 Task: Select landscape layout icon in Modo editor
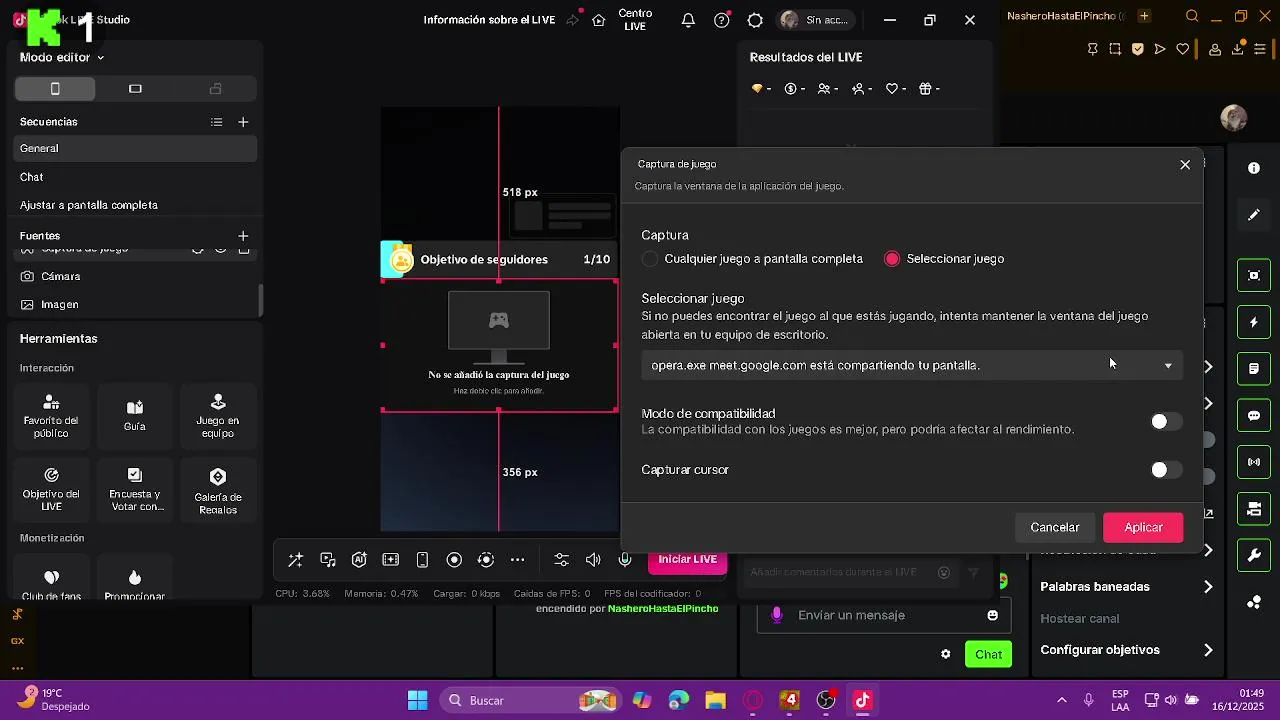(x=135, y=89)
